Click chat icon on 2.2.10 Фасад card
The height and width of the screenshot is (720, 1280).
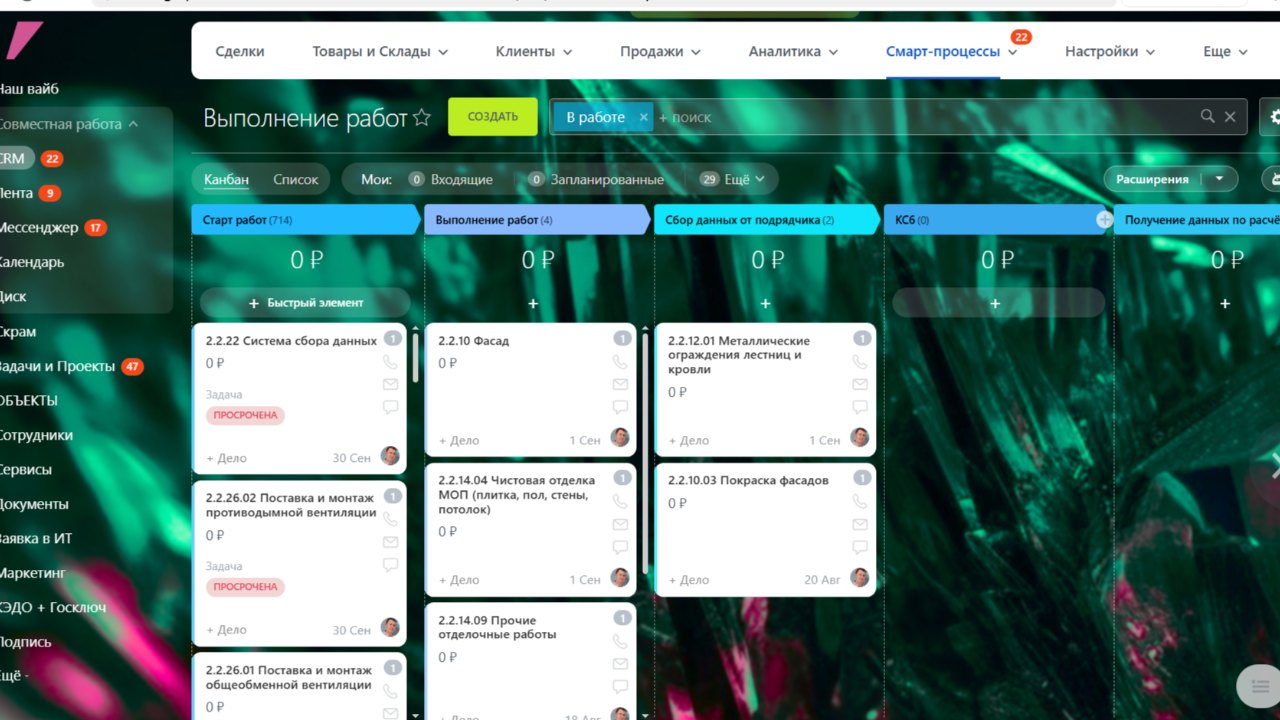click(x=620, y=407)
